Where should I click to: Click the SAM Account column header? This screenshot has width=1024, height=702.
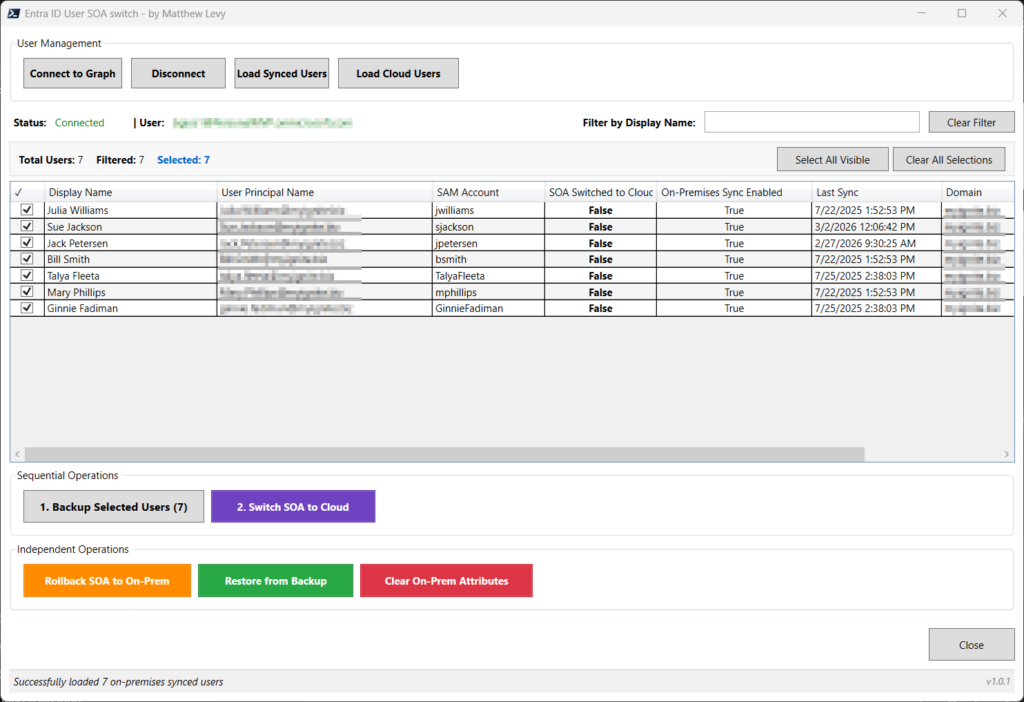487,192
